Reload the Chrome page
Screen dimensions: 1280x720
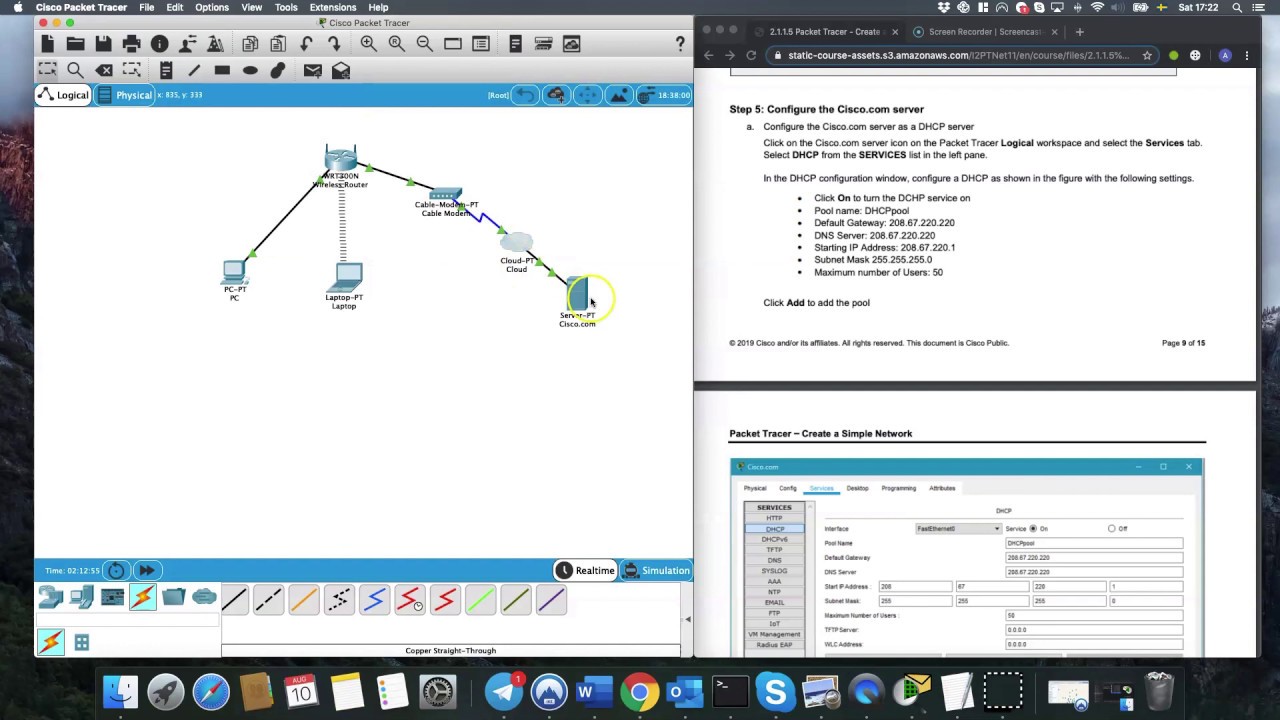pos(751,56)
